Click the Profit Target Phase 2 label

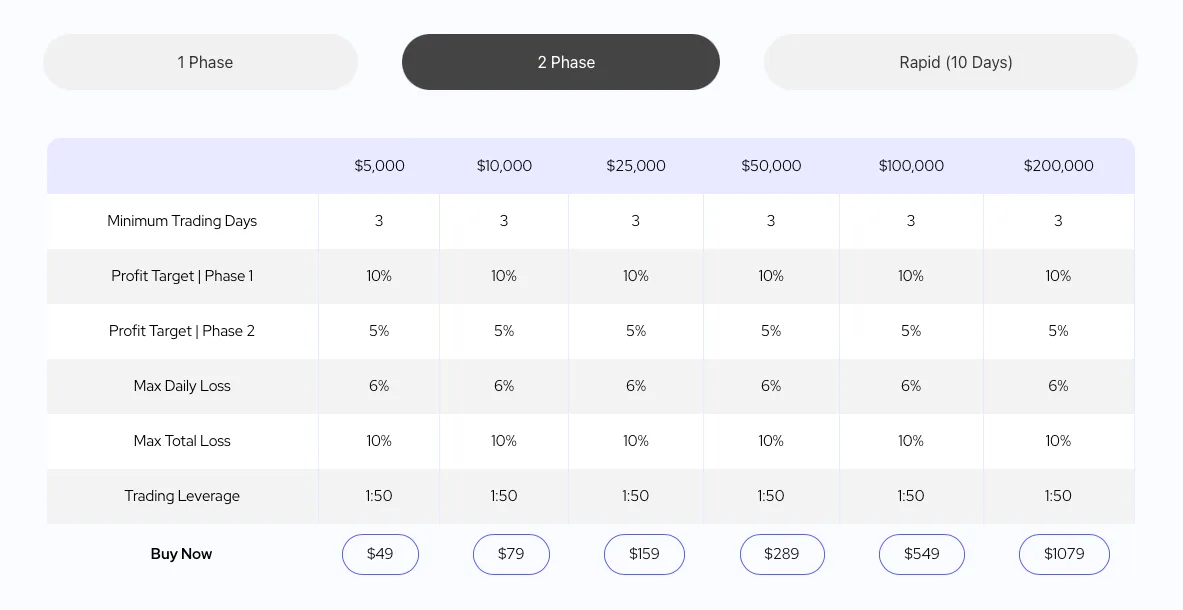point(182,331)
